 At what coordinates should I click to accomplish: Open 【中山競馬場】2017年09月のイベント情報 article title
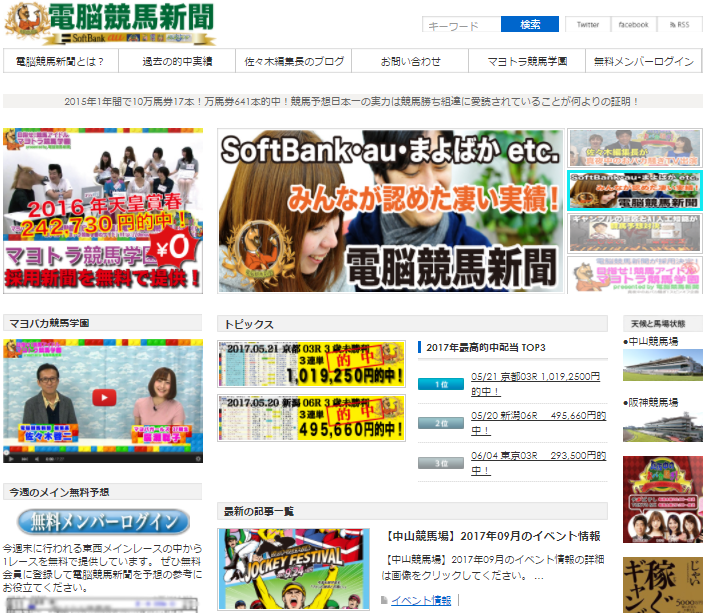coord(493,536)
